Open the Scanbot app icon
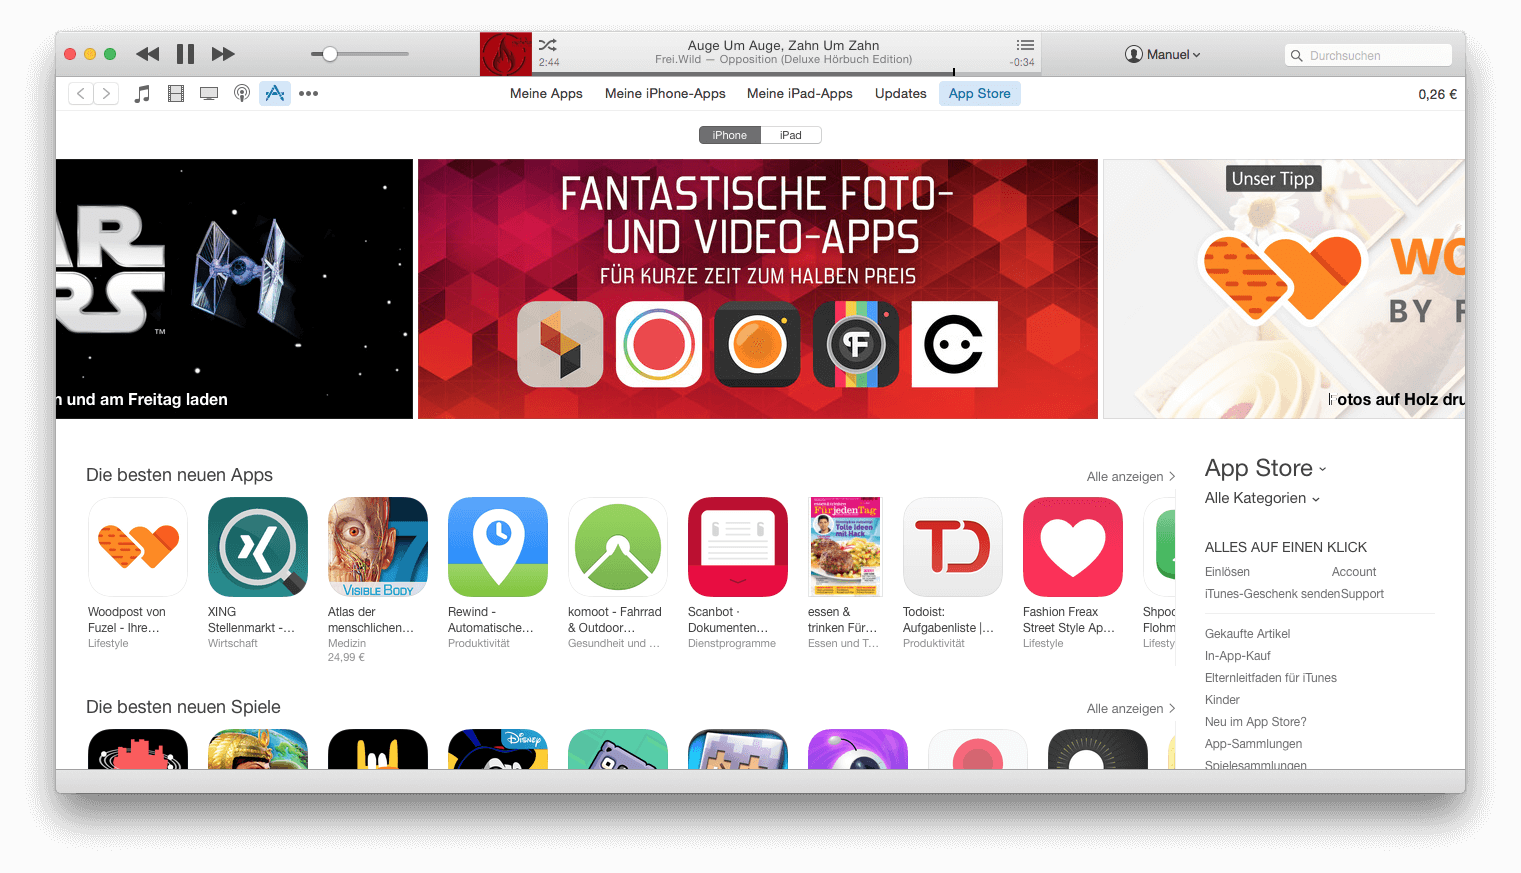This screenshot has width=1521, height=873. pyautogui.click(x=738, y=547)
